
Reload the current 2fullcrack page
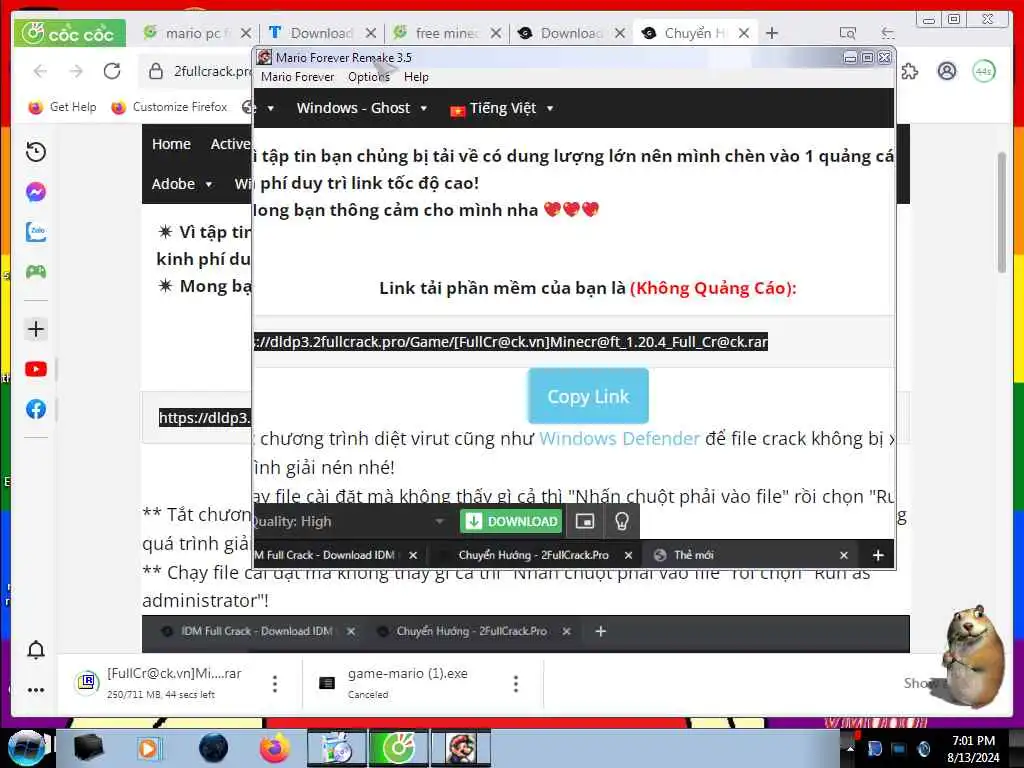(112, 71)
